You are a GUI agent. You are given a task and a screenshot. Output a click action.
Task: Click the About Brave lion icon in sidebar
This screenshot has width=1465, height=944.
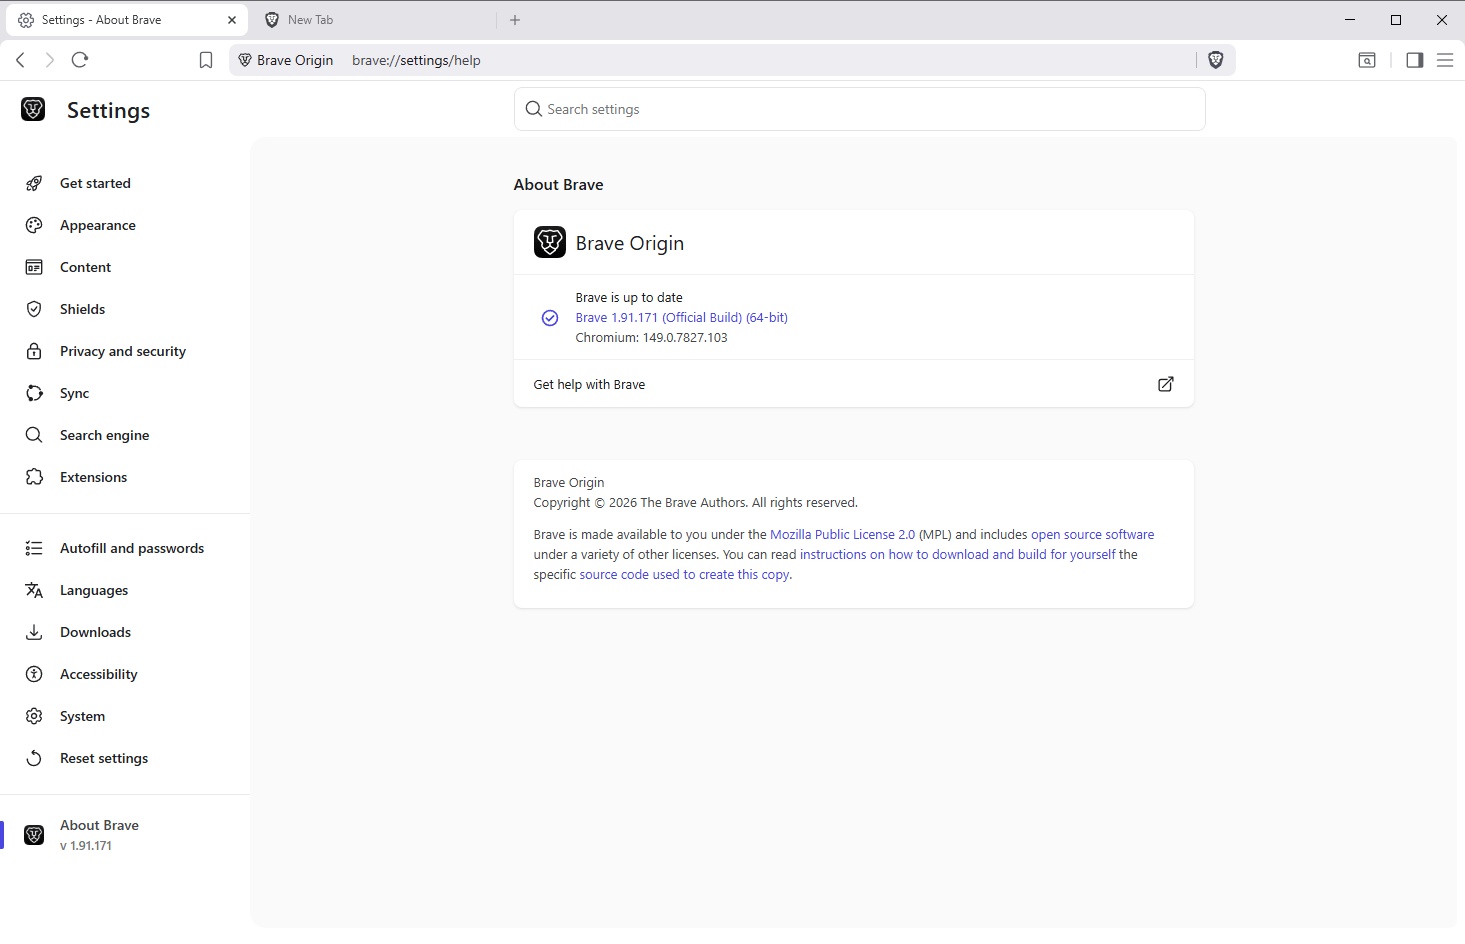pos(34,835)
